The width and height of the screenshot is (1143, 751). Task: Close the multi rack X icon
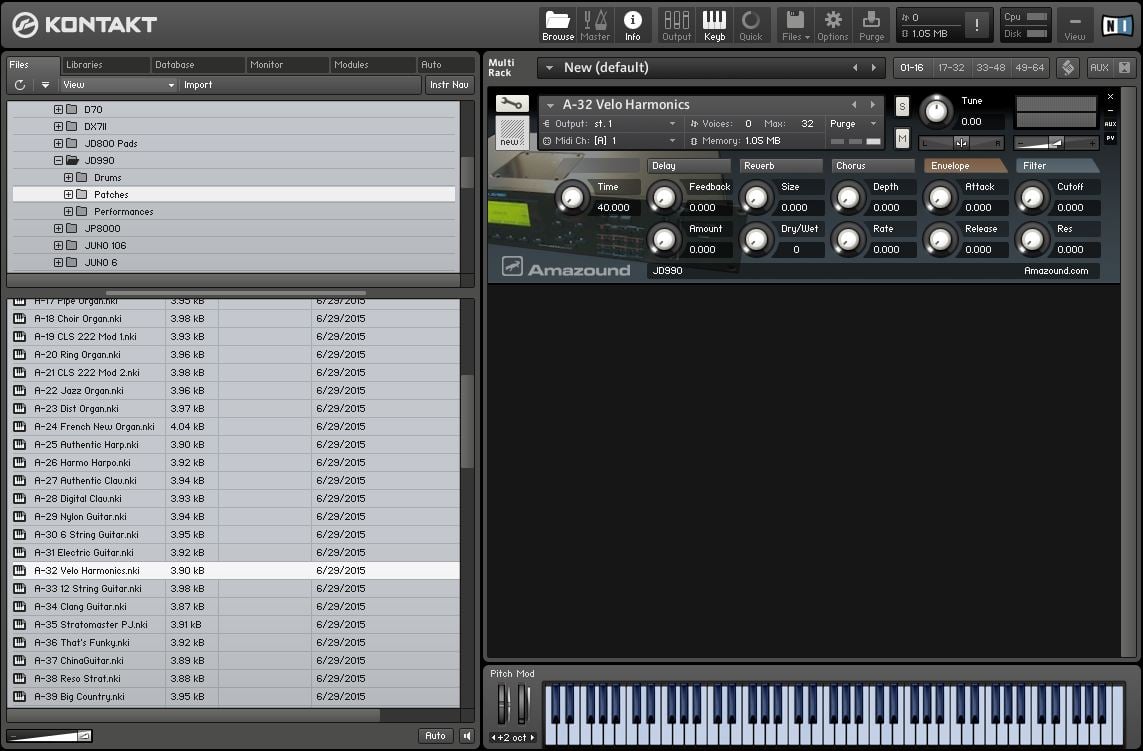(1125, 68)
